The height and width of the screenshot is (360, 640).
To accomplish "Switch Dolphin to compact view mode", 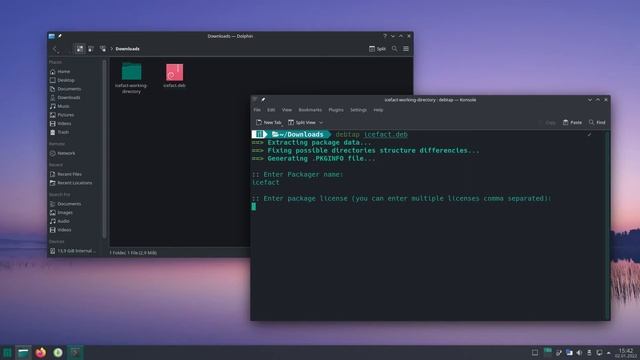I will [91, 49].
